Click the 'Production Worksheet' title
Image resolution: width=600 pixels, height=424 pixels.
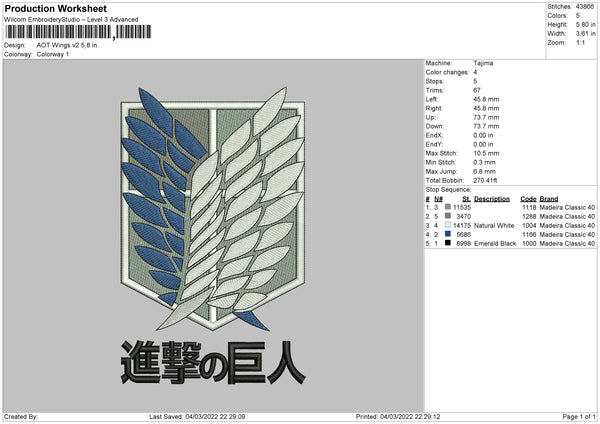click(x=55, y=8)
